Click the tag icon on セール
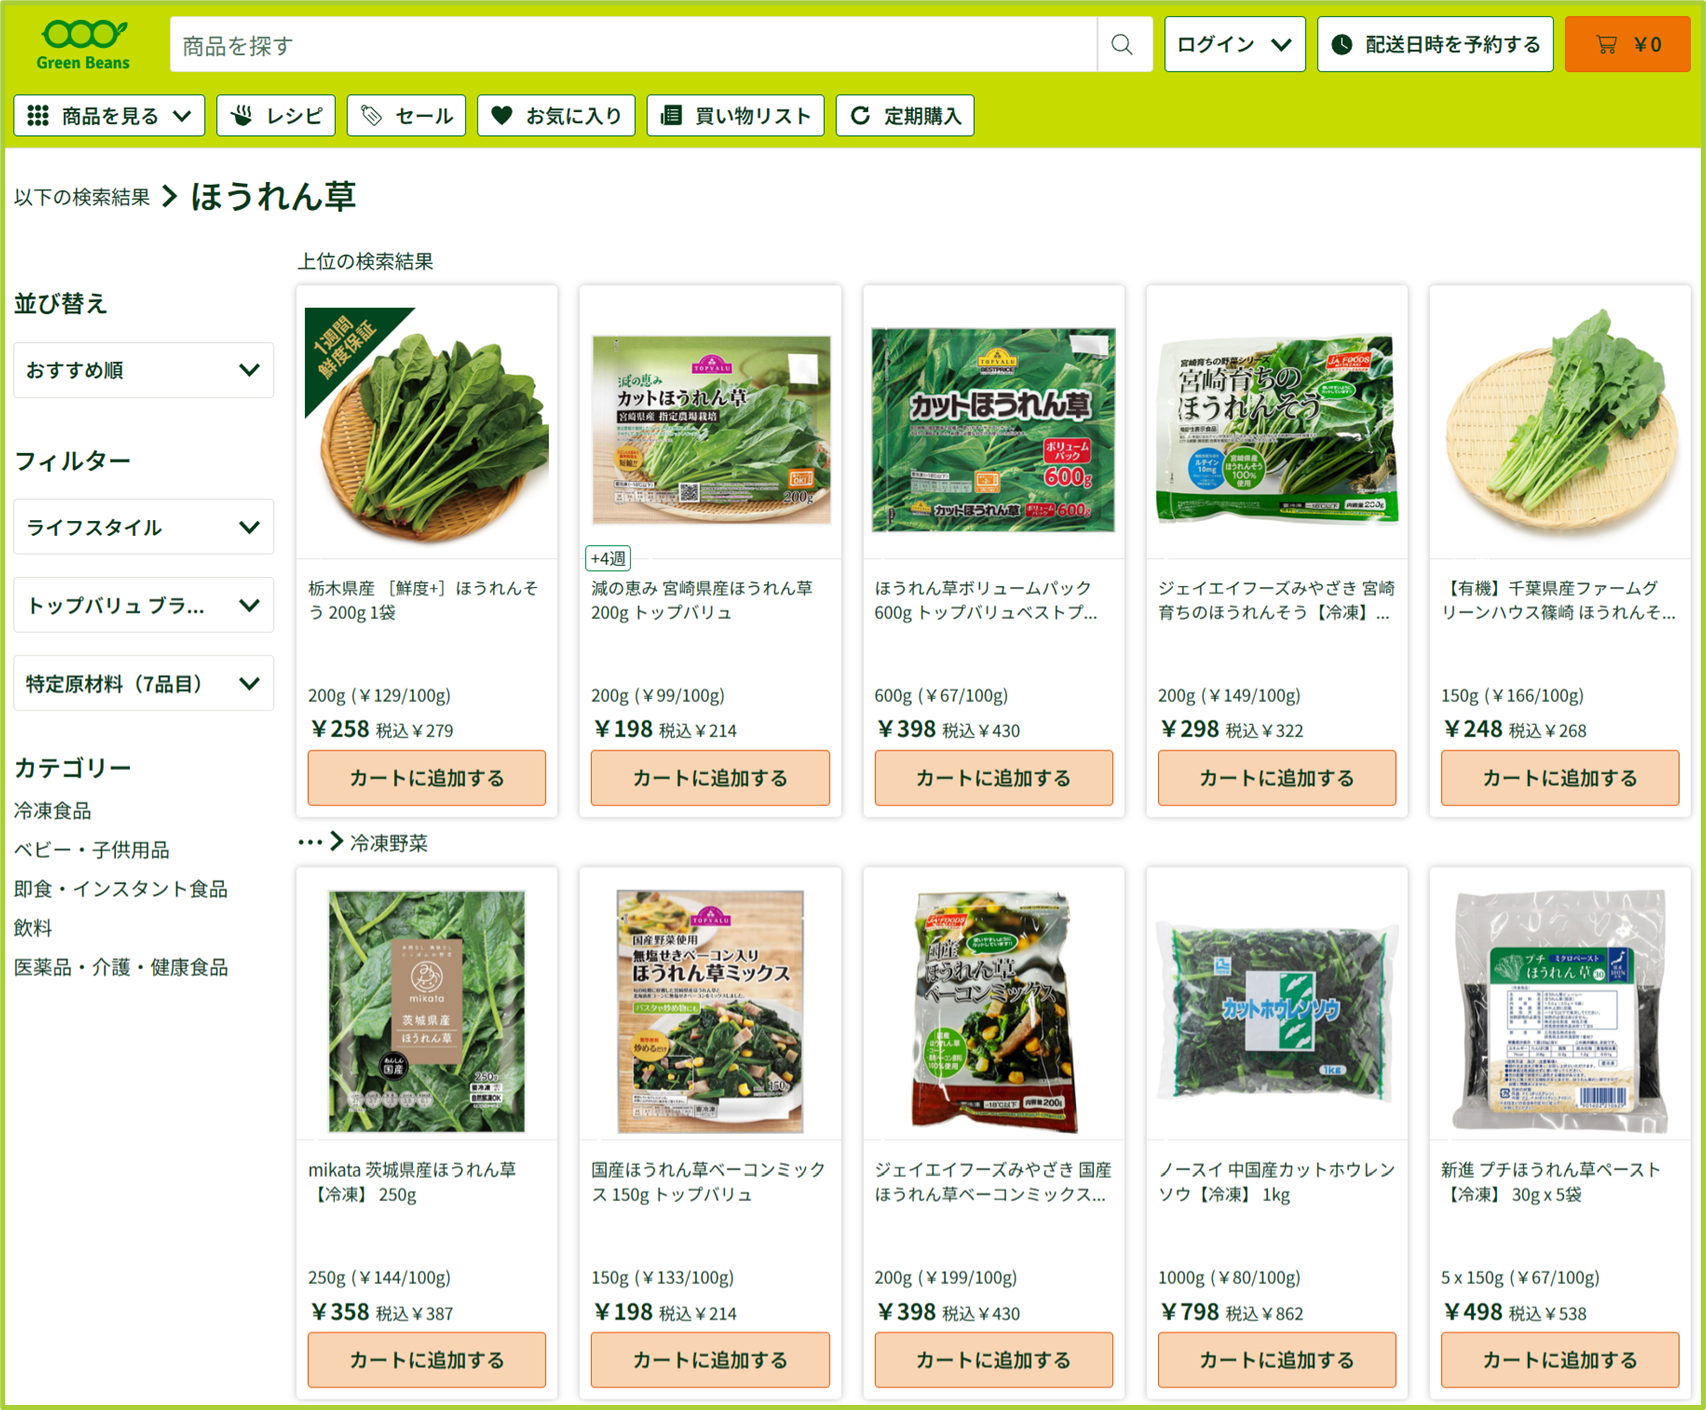The image size is (1706, 1410). coord(371,116)
